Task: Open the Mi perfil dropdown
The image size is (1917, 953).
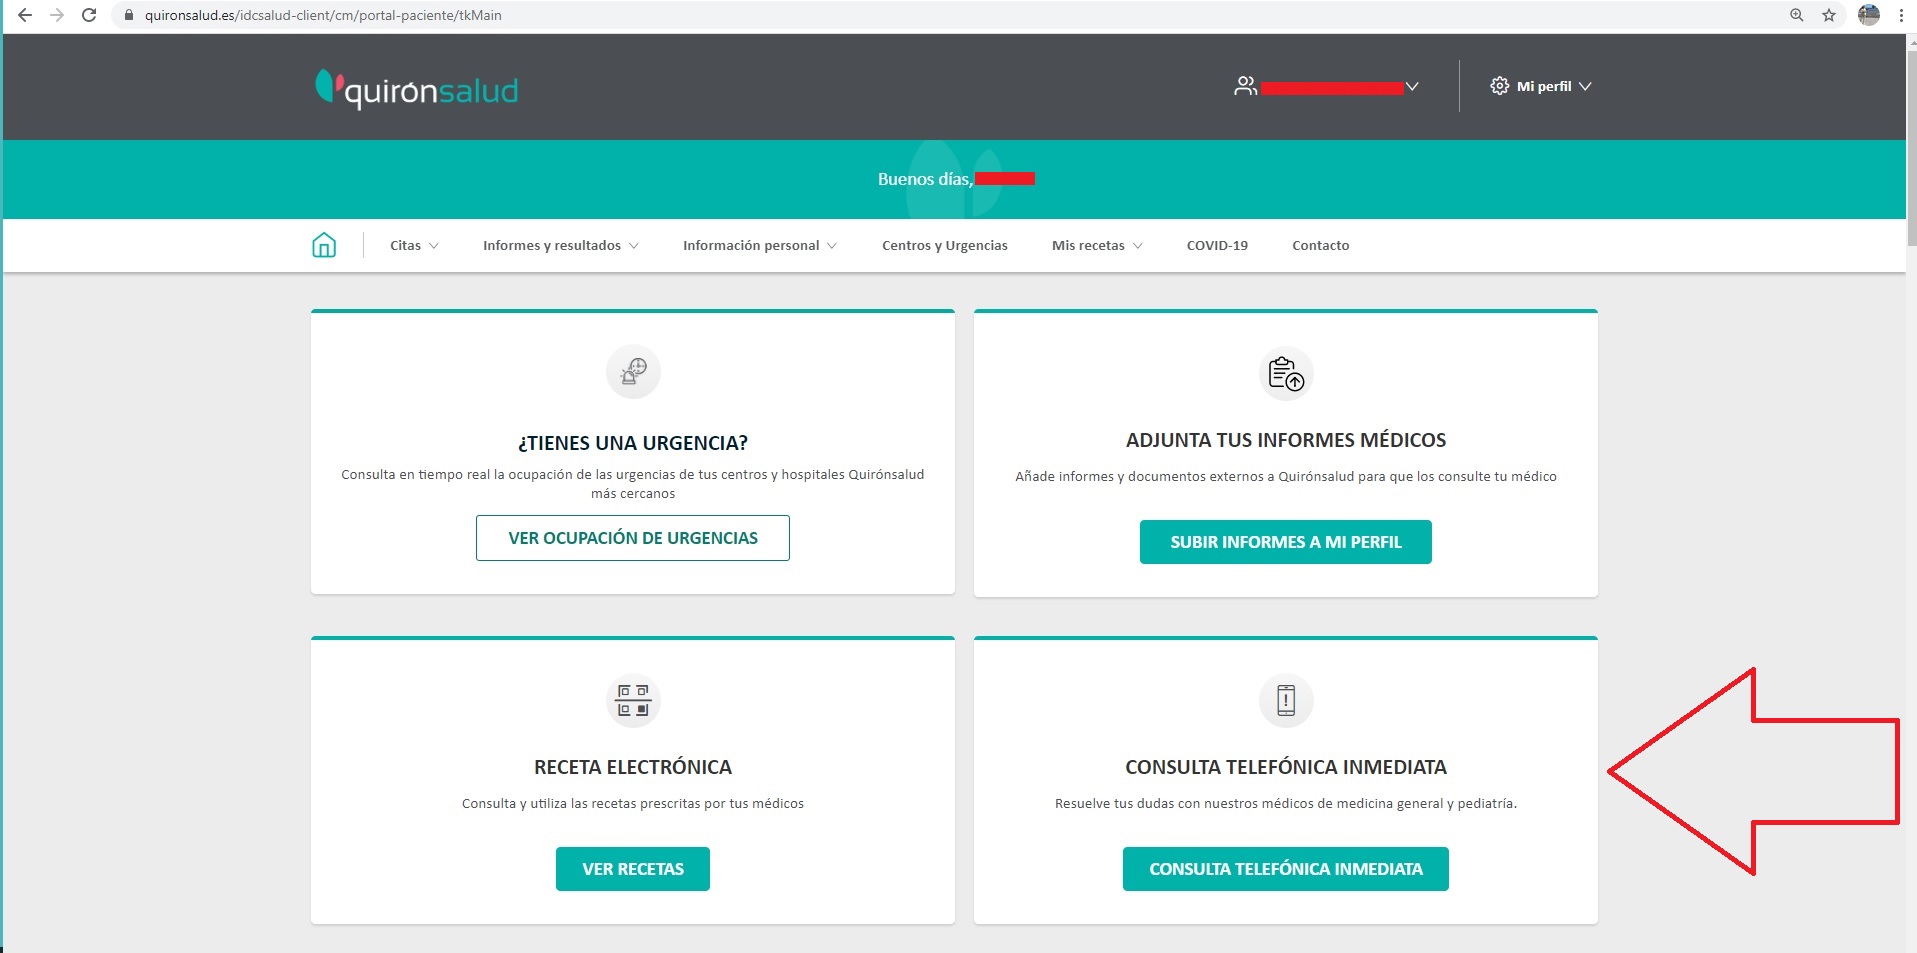Action: pyautogui.click(x=1541, y=86)
